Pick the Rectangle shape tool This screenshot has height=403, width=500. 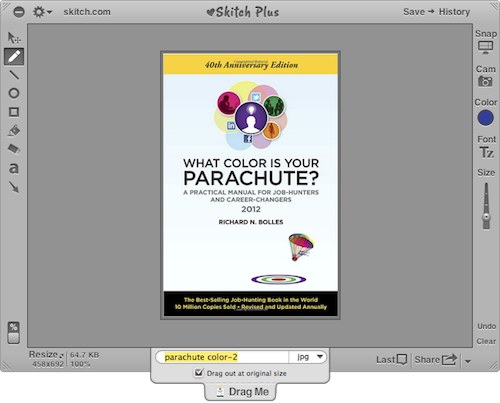click(14, 112)
